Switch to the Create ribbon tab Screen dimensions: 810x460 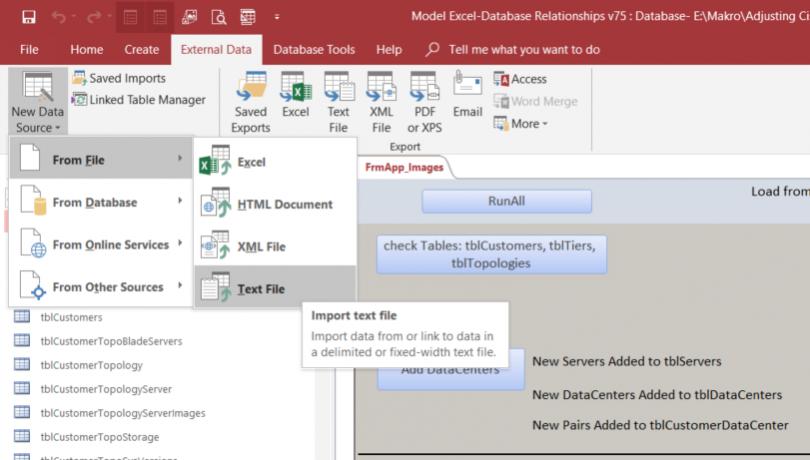(x=142, y=50)
